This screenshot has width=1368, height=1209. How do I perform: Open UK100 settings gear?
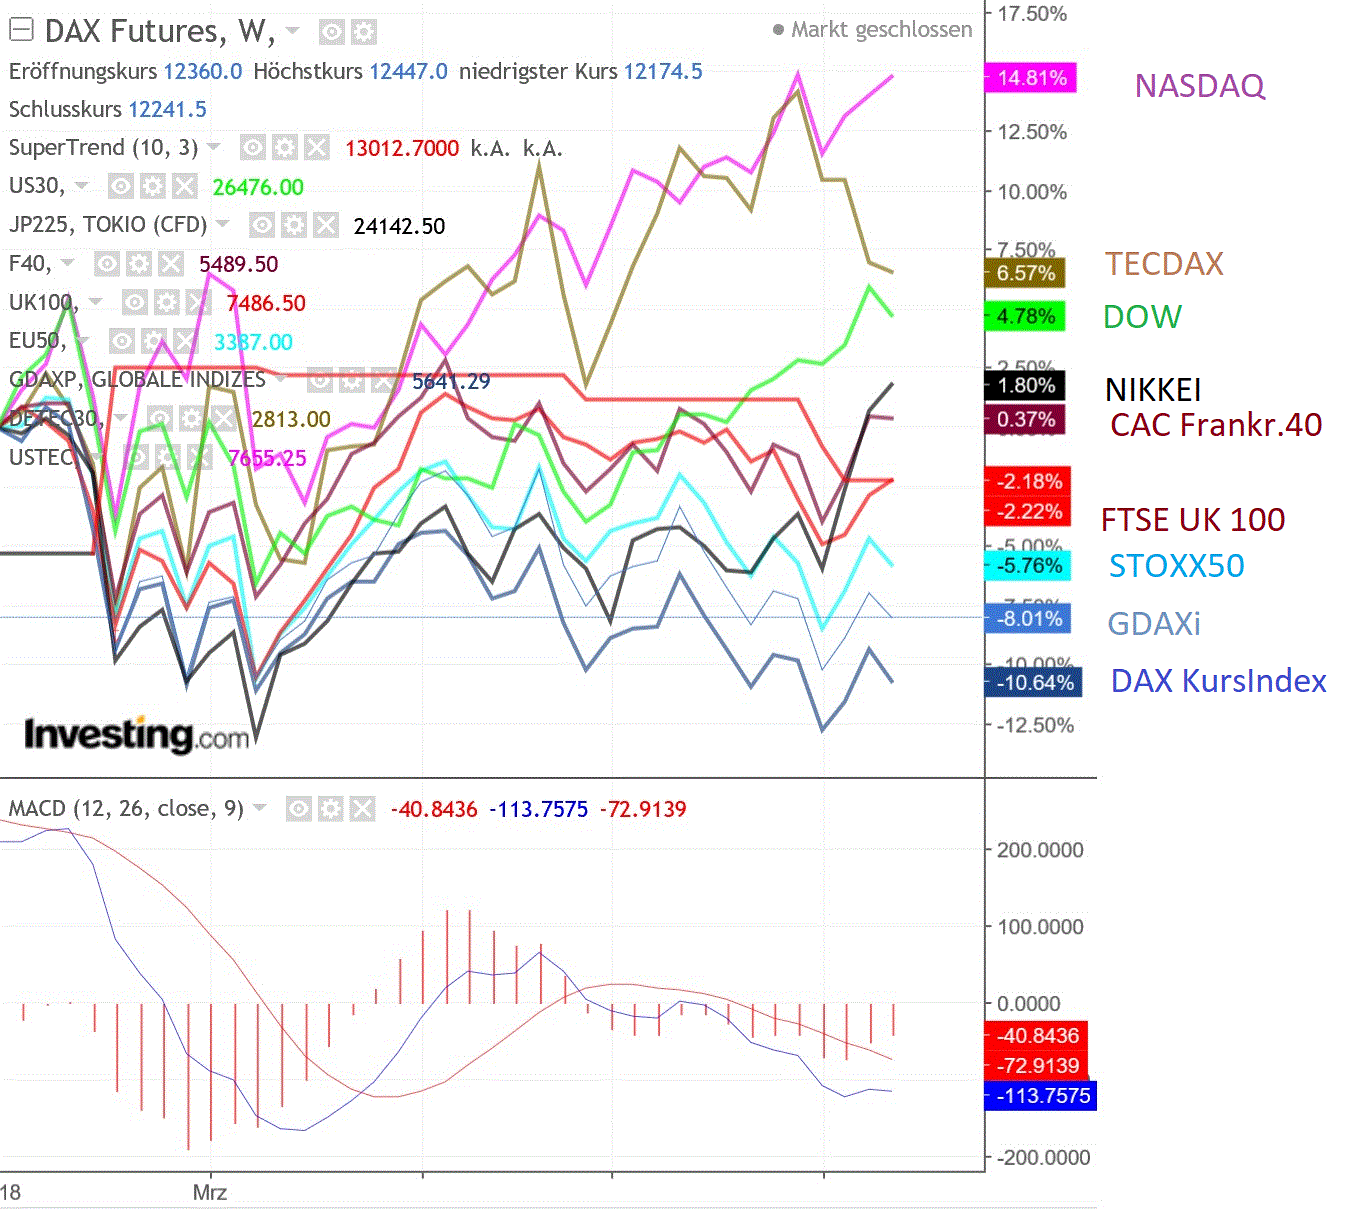pos(166,303)
